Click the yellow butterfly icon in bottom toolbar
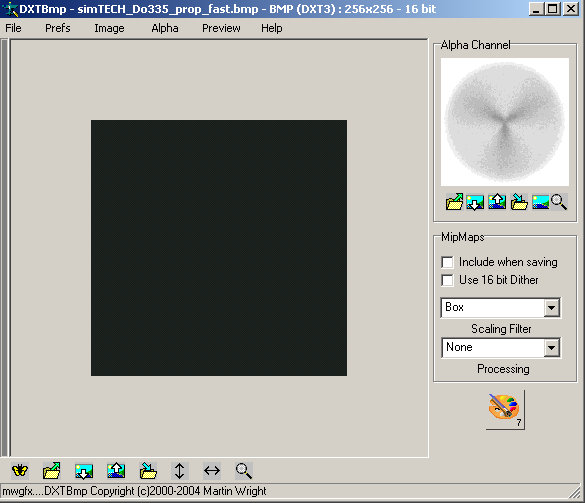The height and width of the screenshot is (503, 585). (x=20, y=471)
